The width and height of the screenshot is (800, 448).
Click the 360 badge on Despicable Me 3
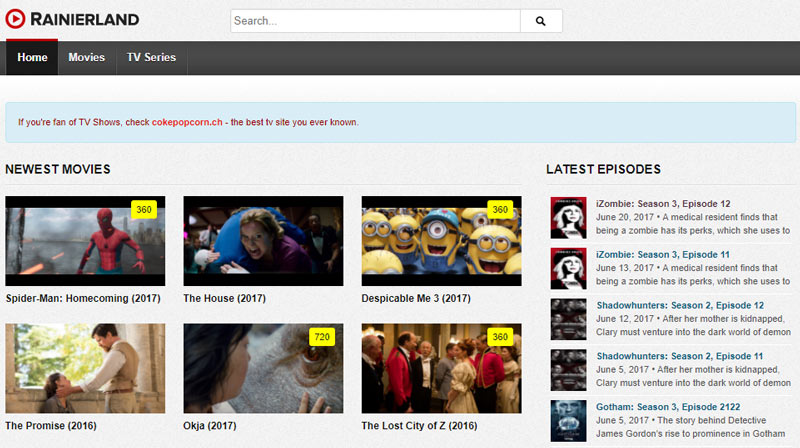(x=500, y=210)
